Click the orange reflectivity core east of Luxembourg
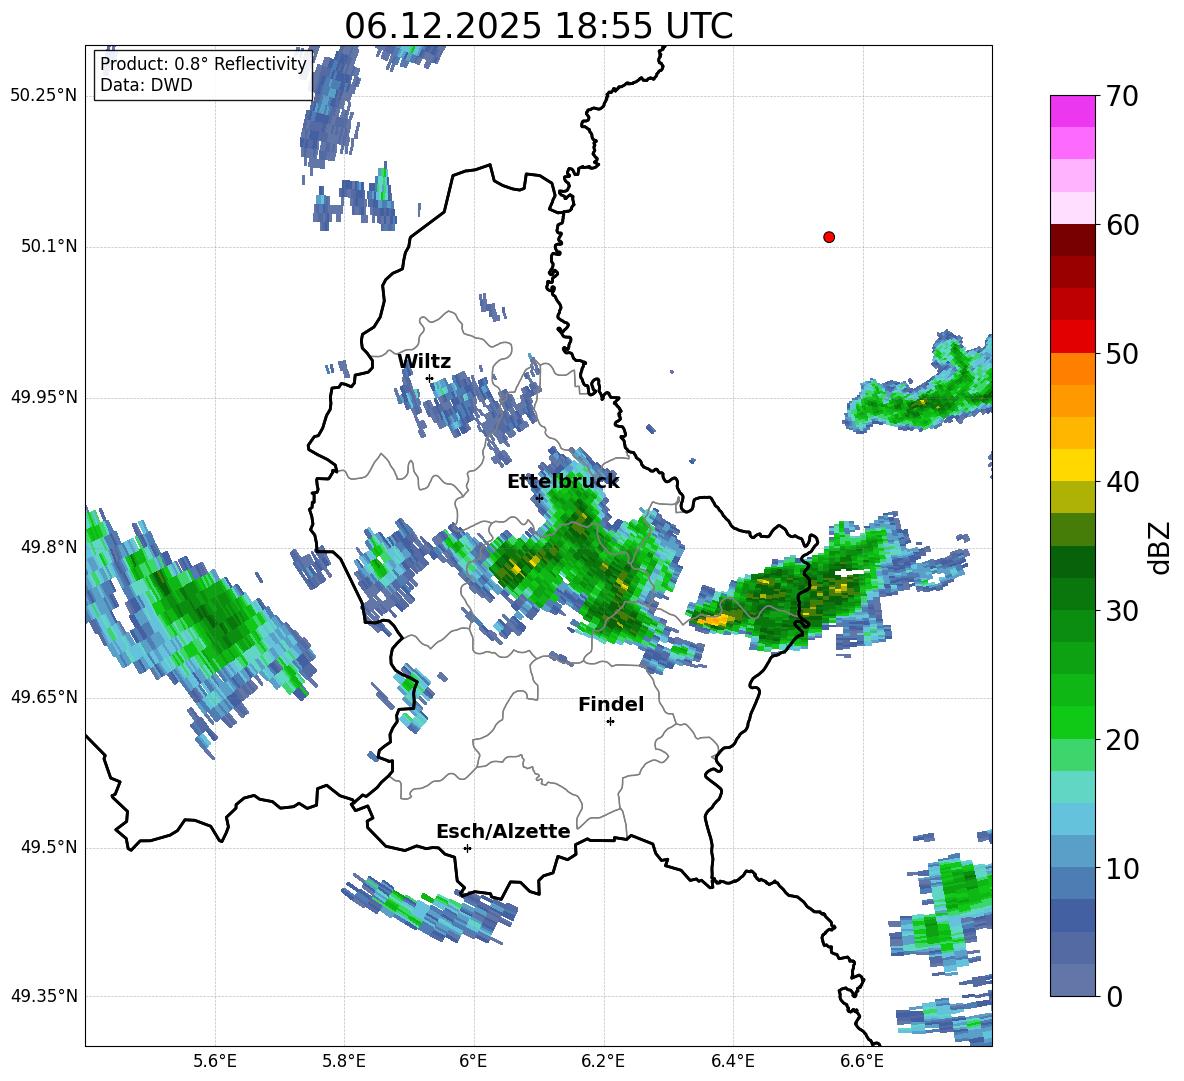The width and height of the screenshot is (1184, 1081). pos(714,621)
